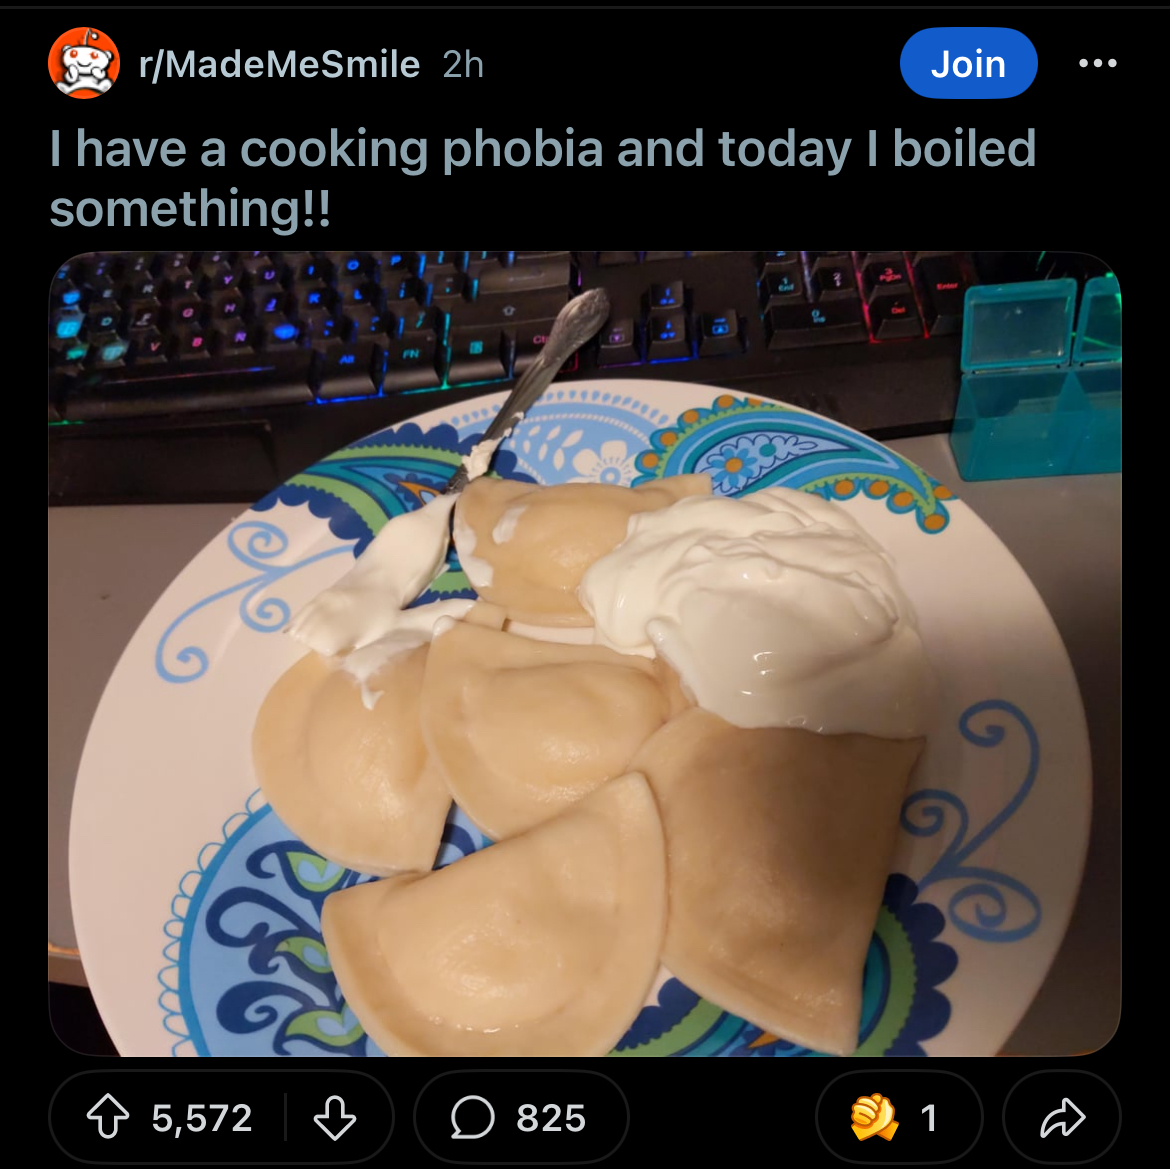Join the r/MadeMeSmile community
The height and width of the screenshot is (1169, 1170).
(969, 63)
